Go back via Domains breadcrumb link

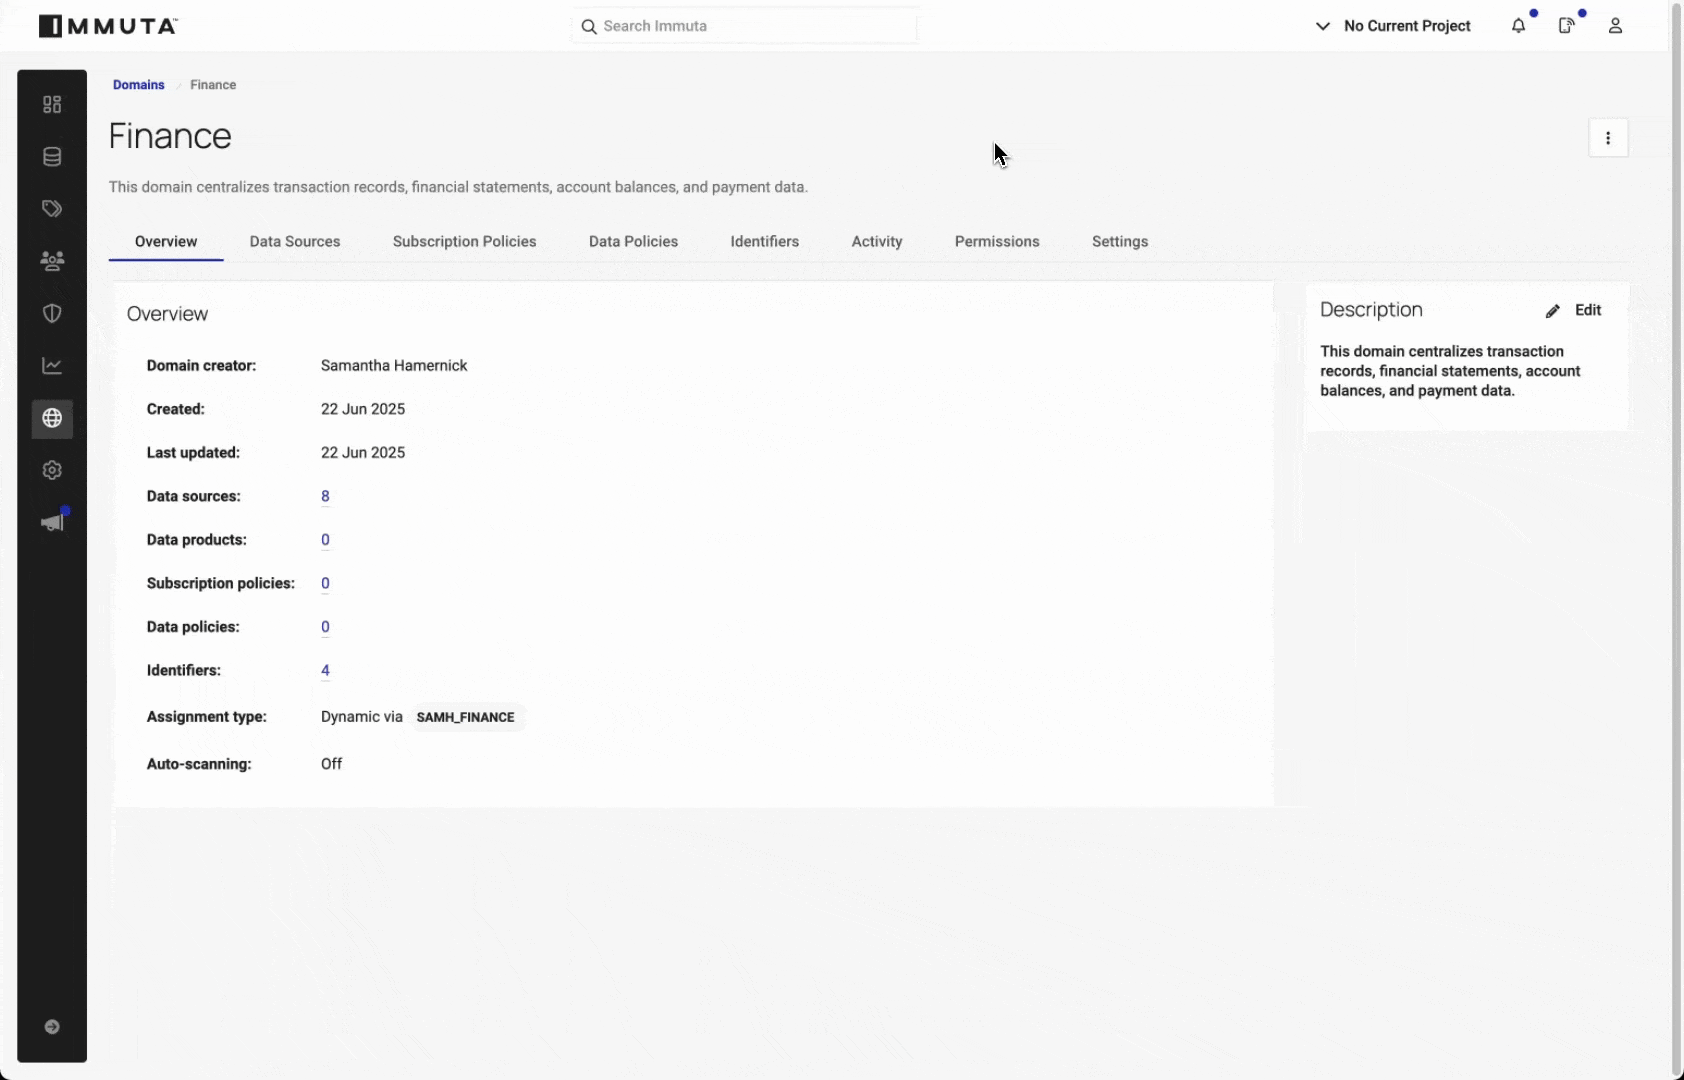(138, 85)
